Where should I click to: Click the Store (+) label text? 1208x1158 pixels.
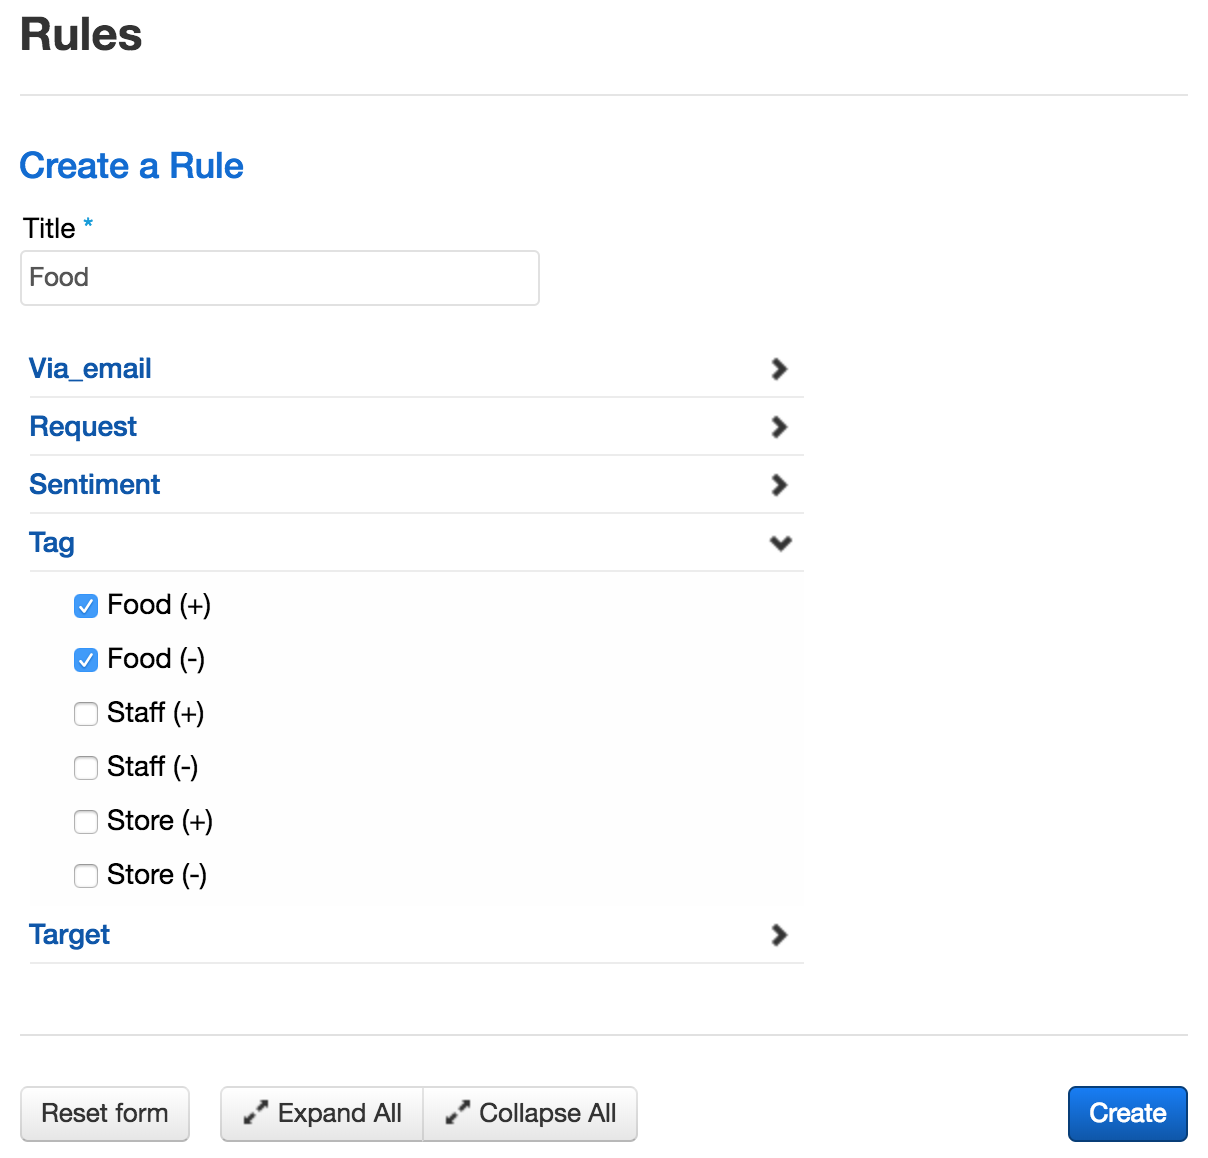point(160,821)
